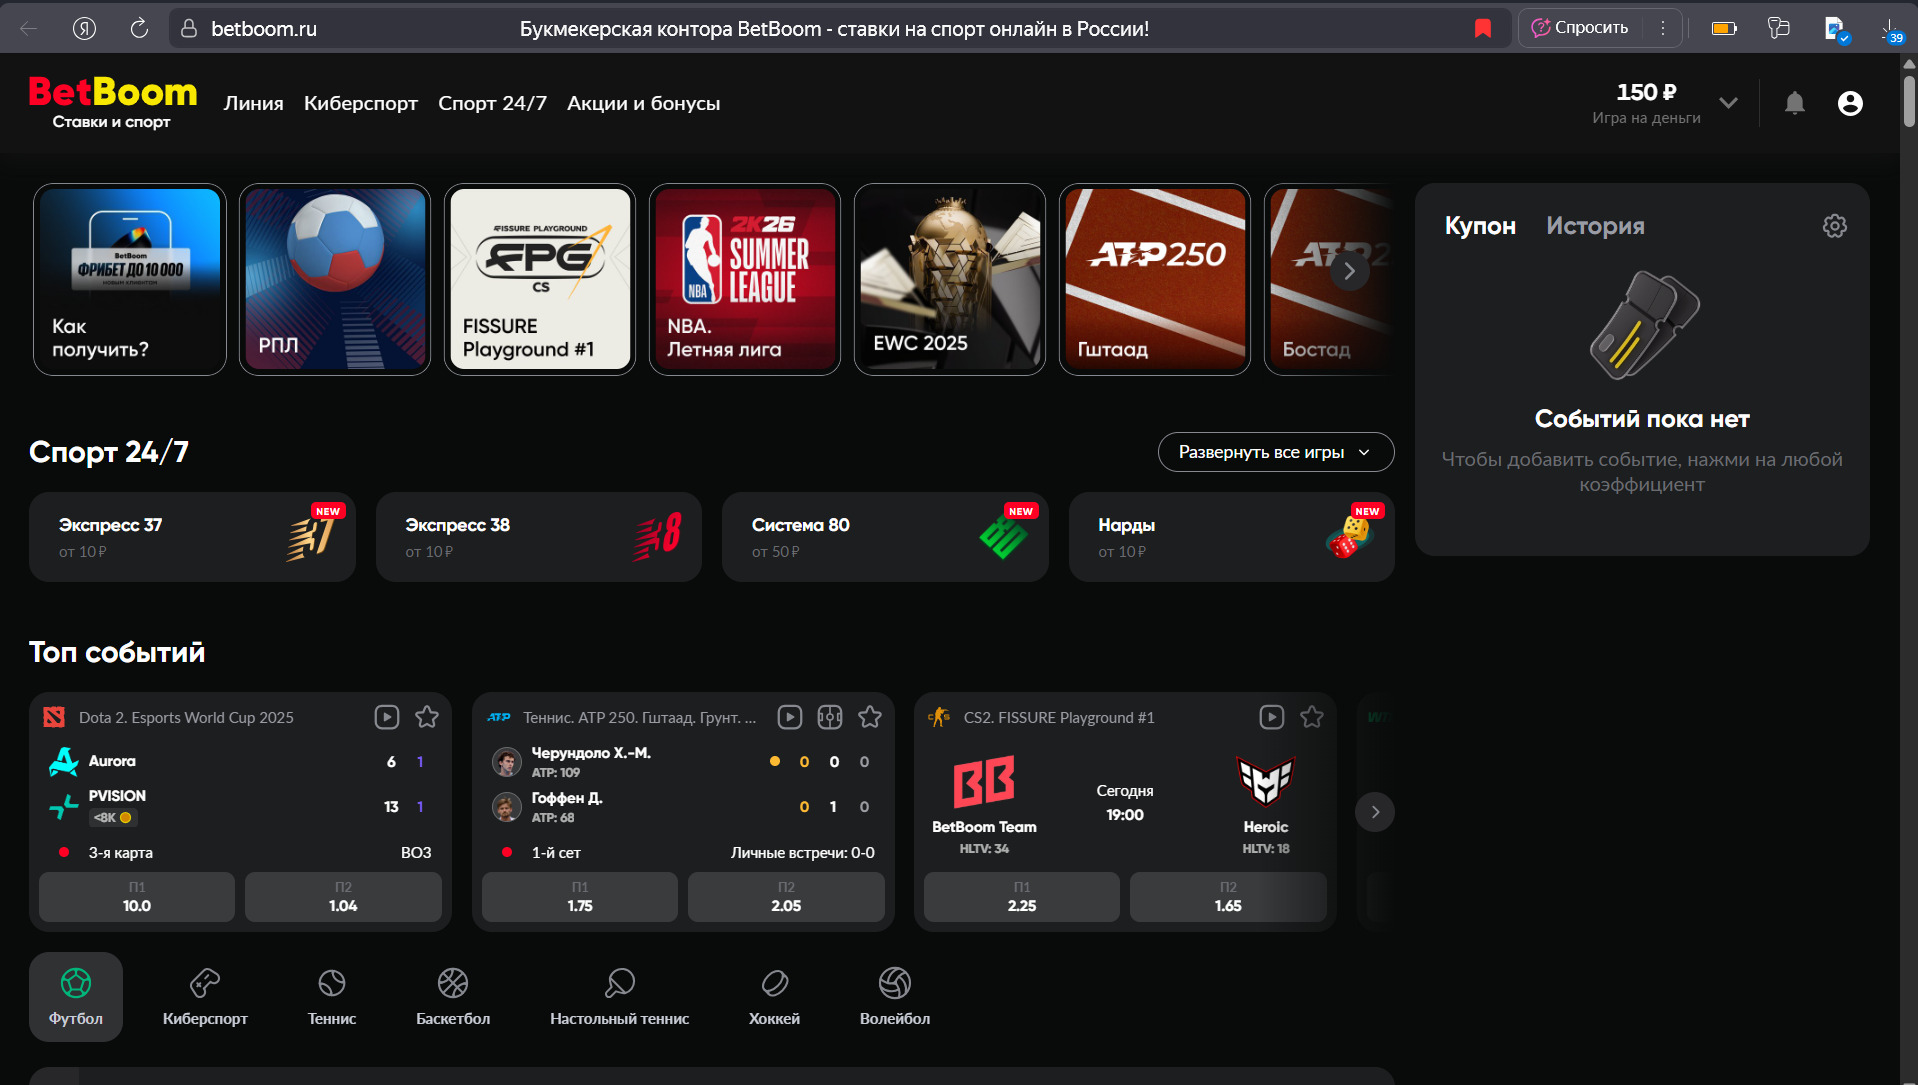Bet on Goffin win at 2.05

[x=786, y=897]
